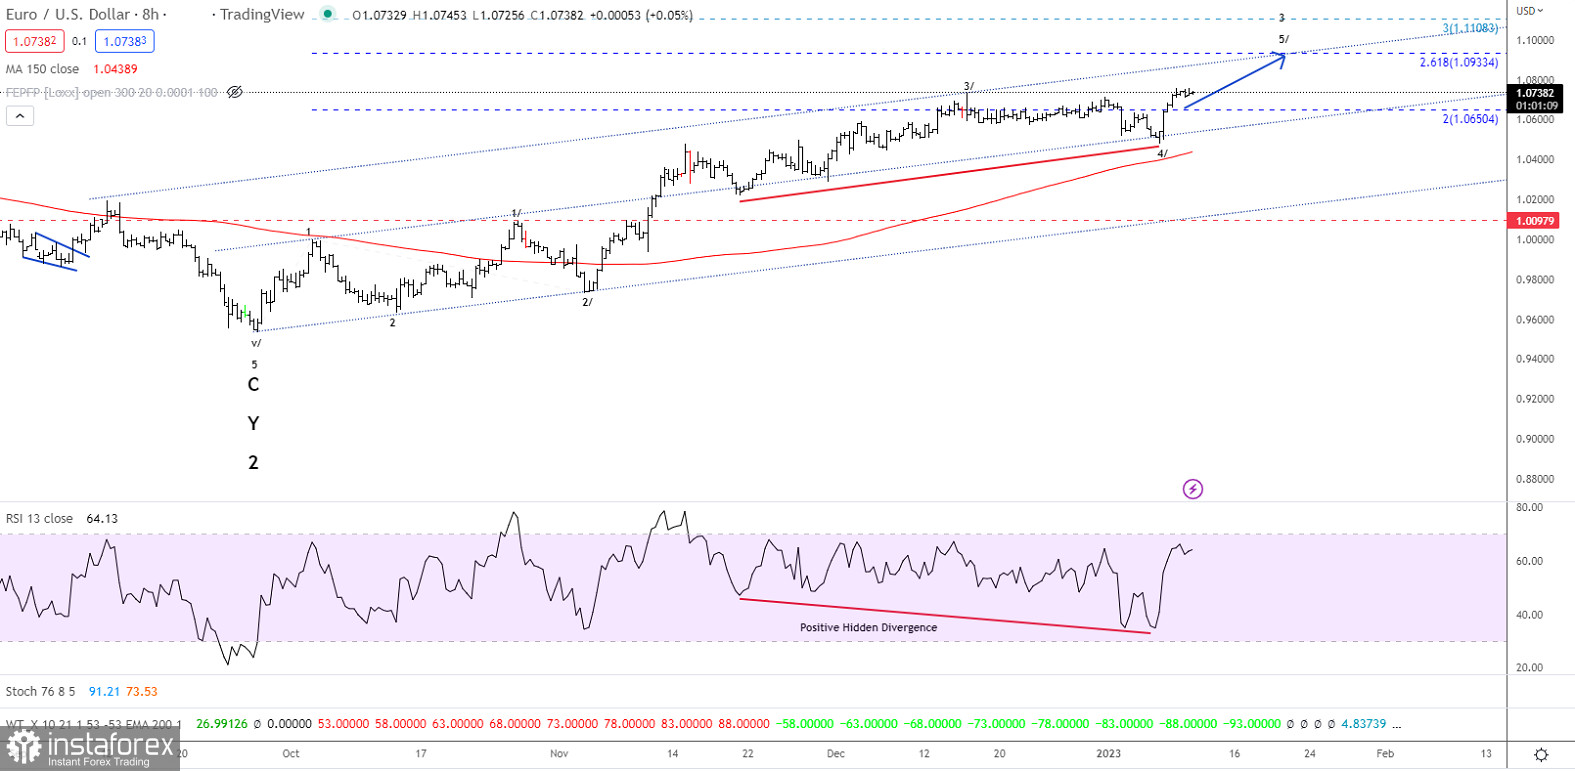
Task: Click the Stoch value 73.53
Action: point(141,691)
